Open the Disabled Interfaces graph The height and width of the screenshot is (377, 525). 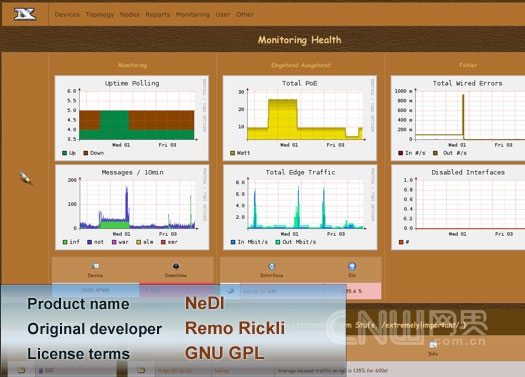click(458, 207)
